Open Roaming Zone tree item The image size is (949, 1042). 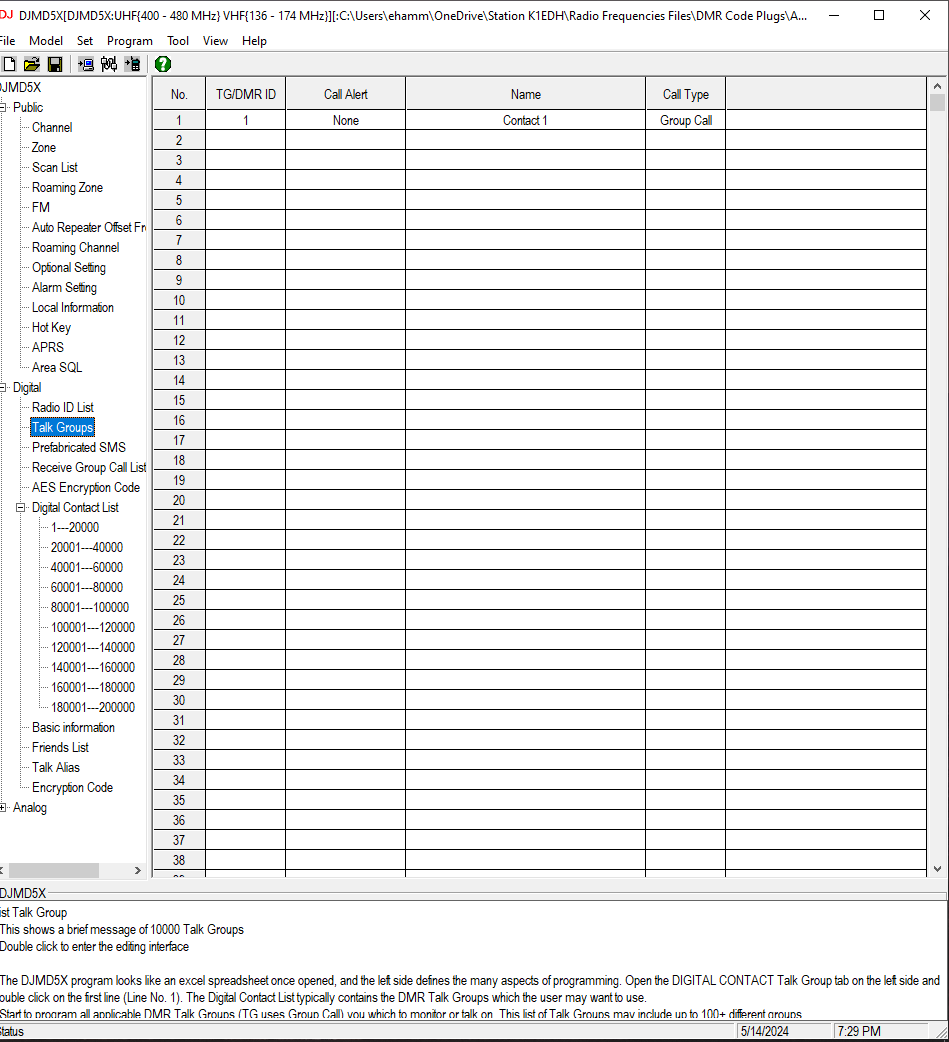tap(67, 187)
